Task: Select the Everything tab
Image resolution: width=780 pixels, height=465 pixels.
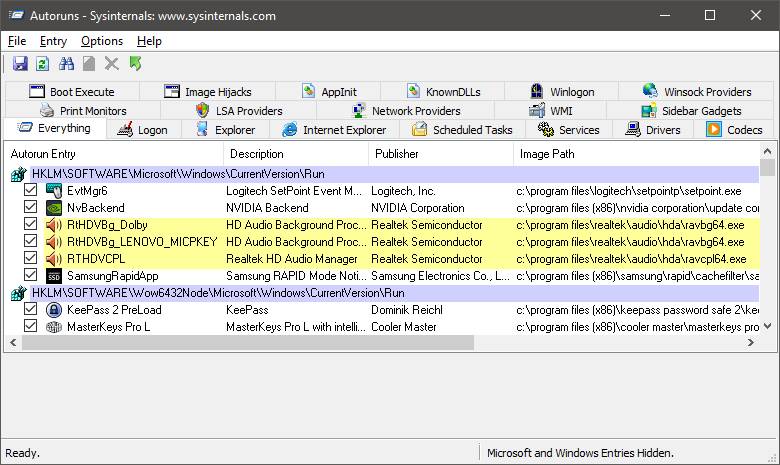Action: pos(55,128)
